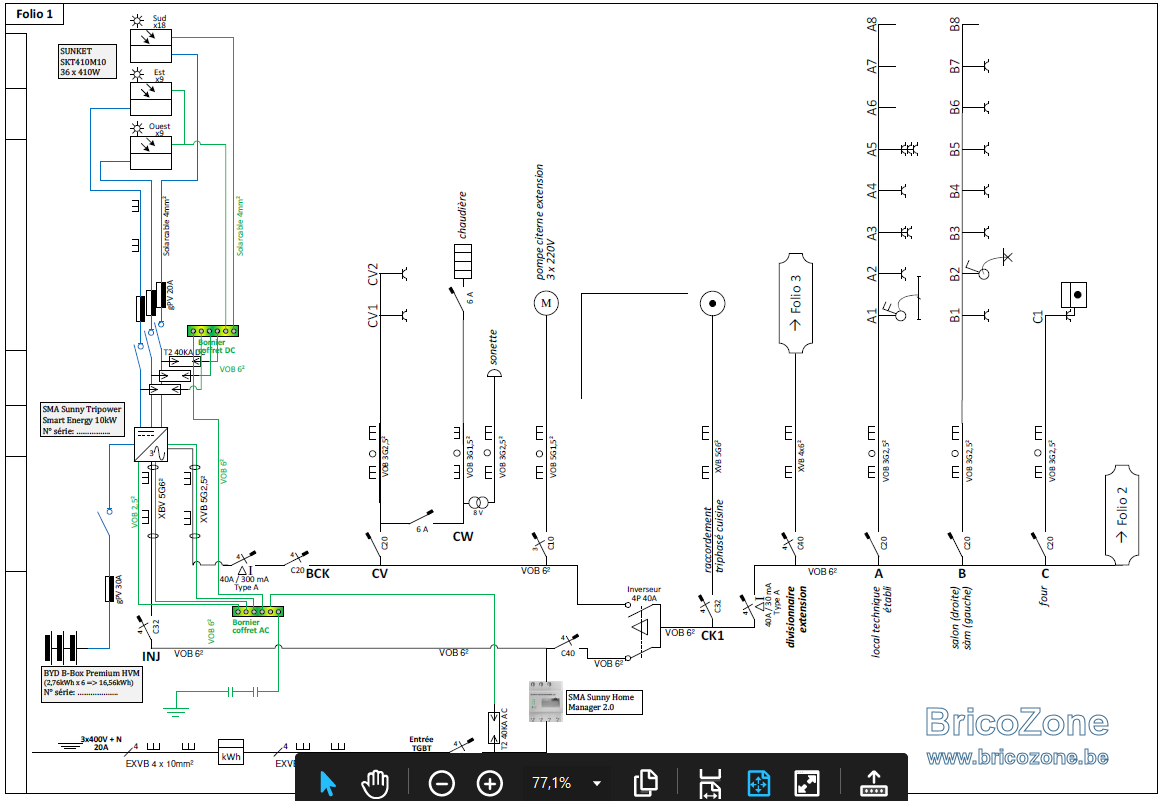Zoom out with the minus button
The image size is (1162, 801).
click(442, 783)
